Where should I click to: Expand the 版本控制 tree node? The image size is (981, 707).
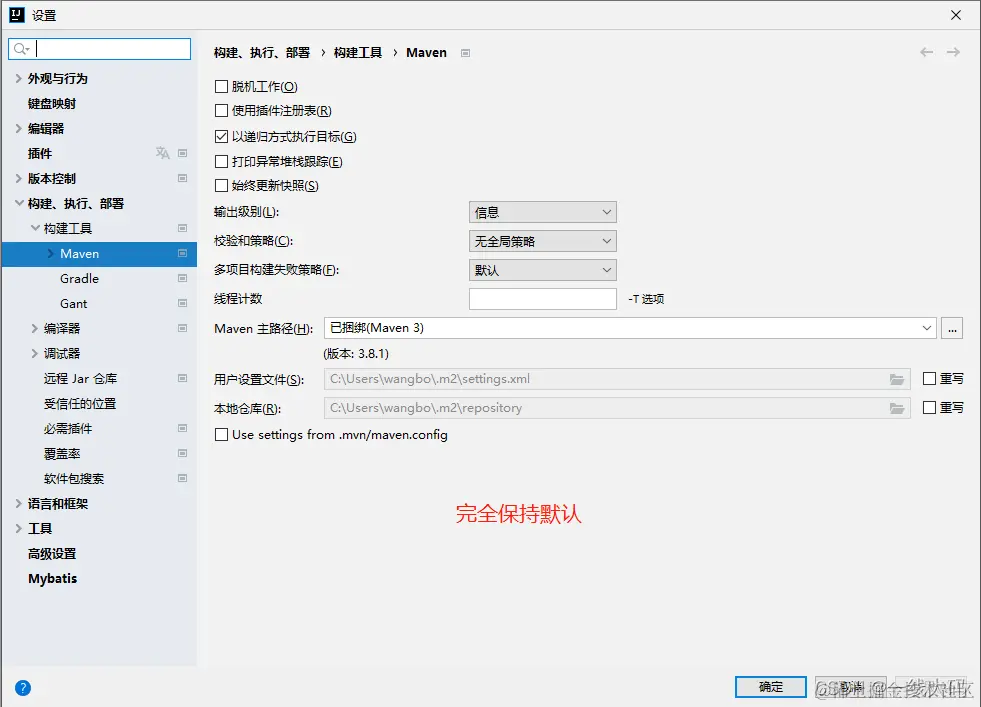19,178
